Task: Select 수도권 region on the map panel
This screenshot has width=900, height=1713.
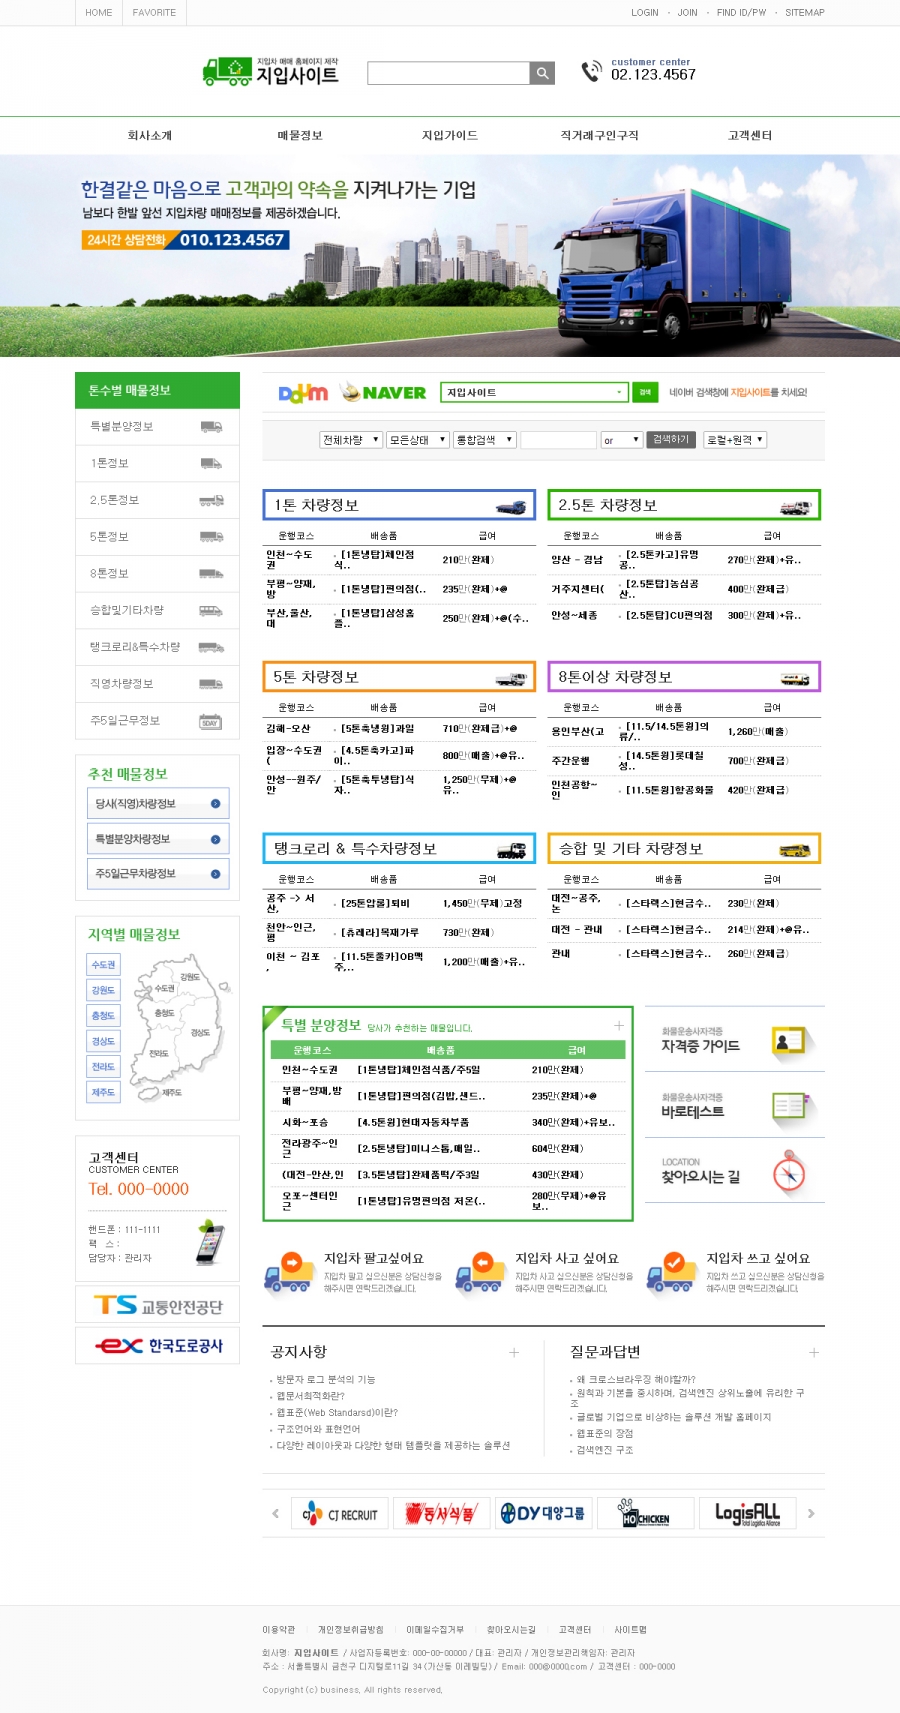Action: coord(103,965)
